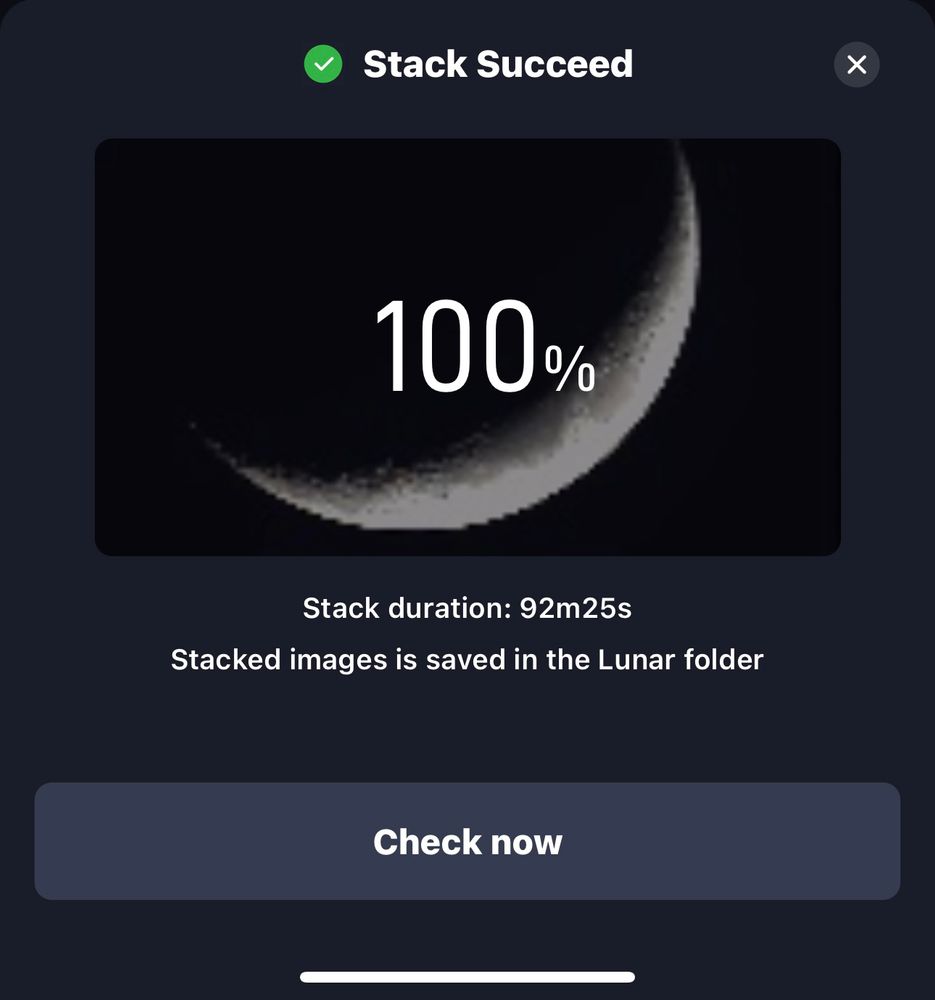Tap the 92m25s duration value

coord(576,608)
